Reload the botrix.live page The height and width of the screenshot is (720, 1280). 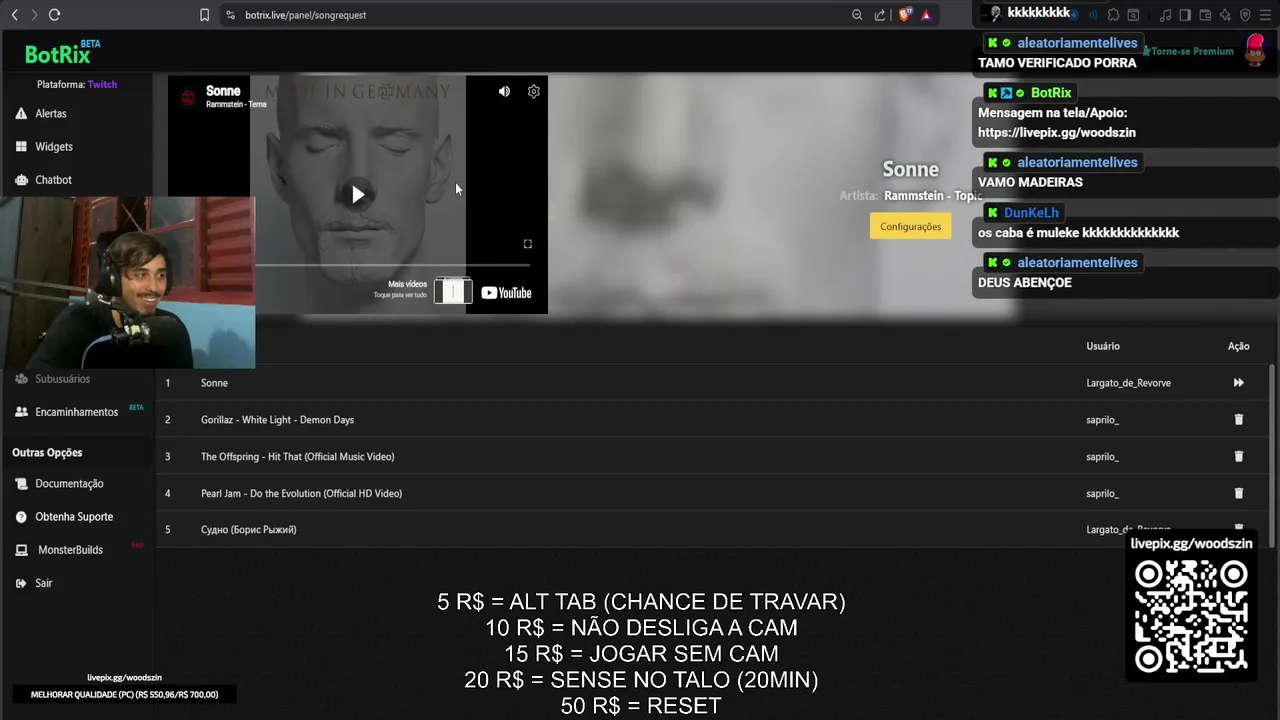(x=54, y=15)
